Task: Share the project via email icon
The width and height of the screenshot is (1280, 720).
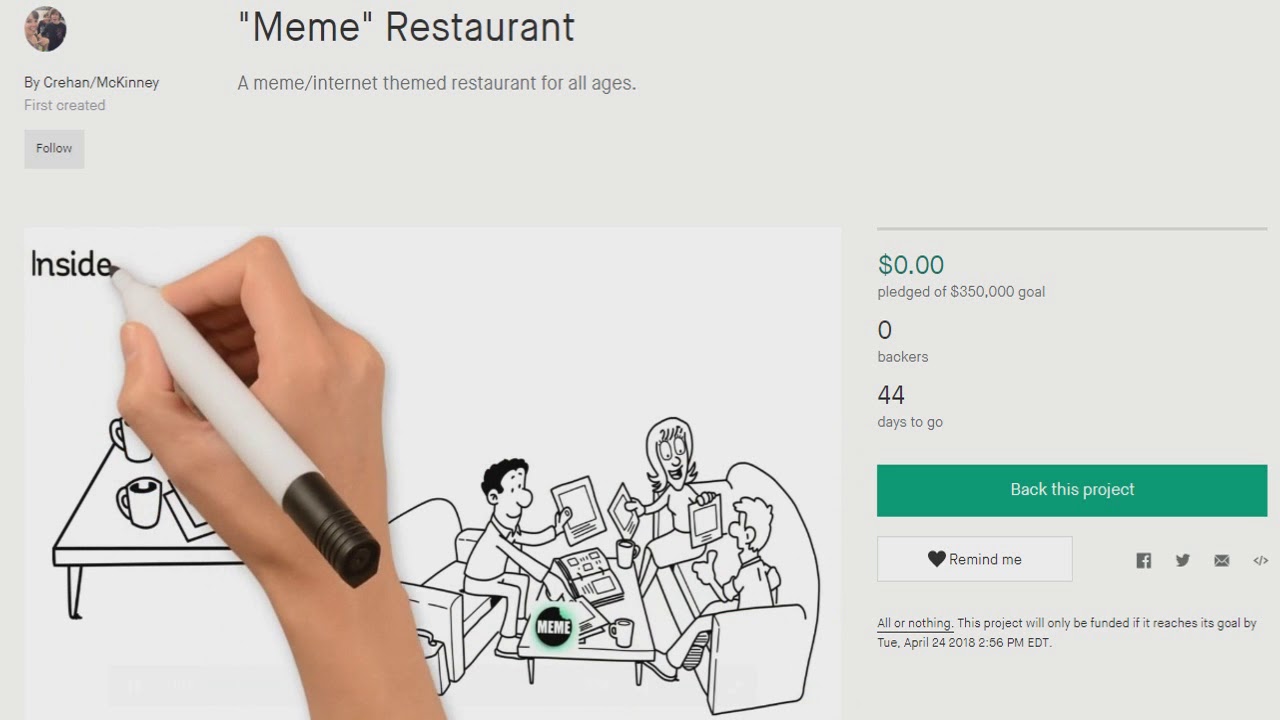Action: [1222, 561]
